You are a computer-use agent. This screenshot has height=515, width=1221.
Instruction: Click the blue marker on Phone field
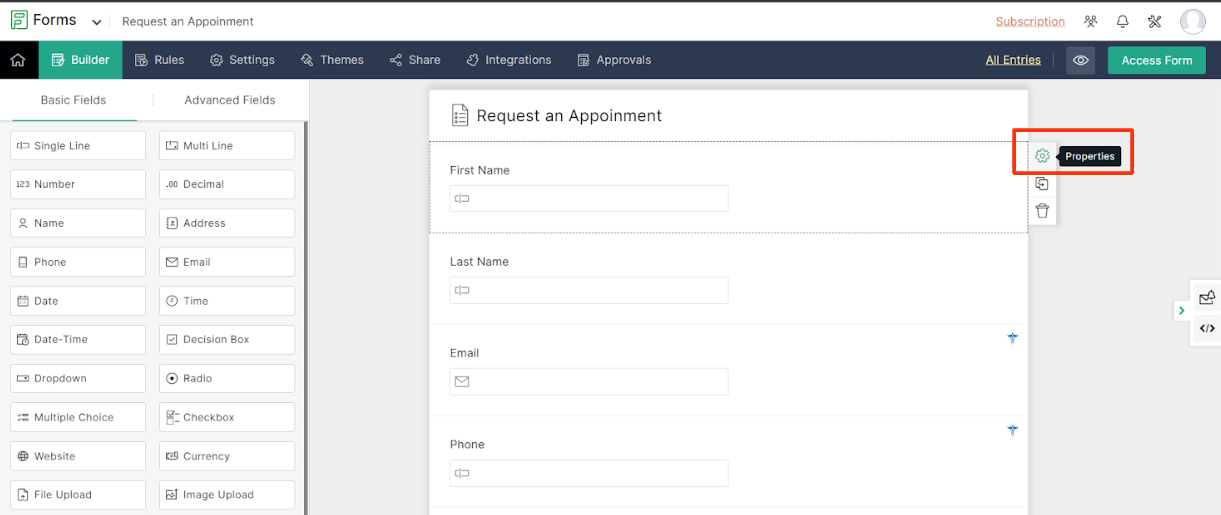click(1012, 430)
